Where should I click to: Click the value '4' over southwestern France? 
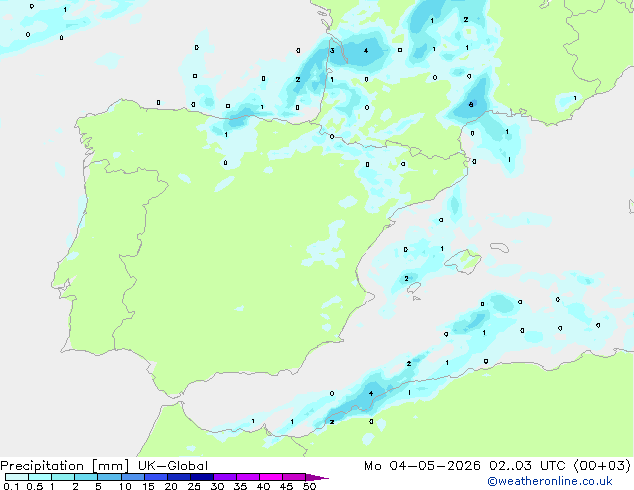pos(366,51)
